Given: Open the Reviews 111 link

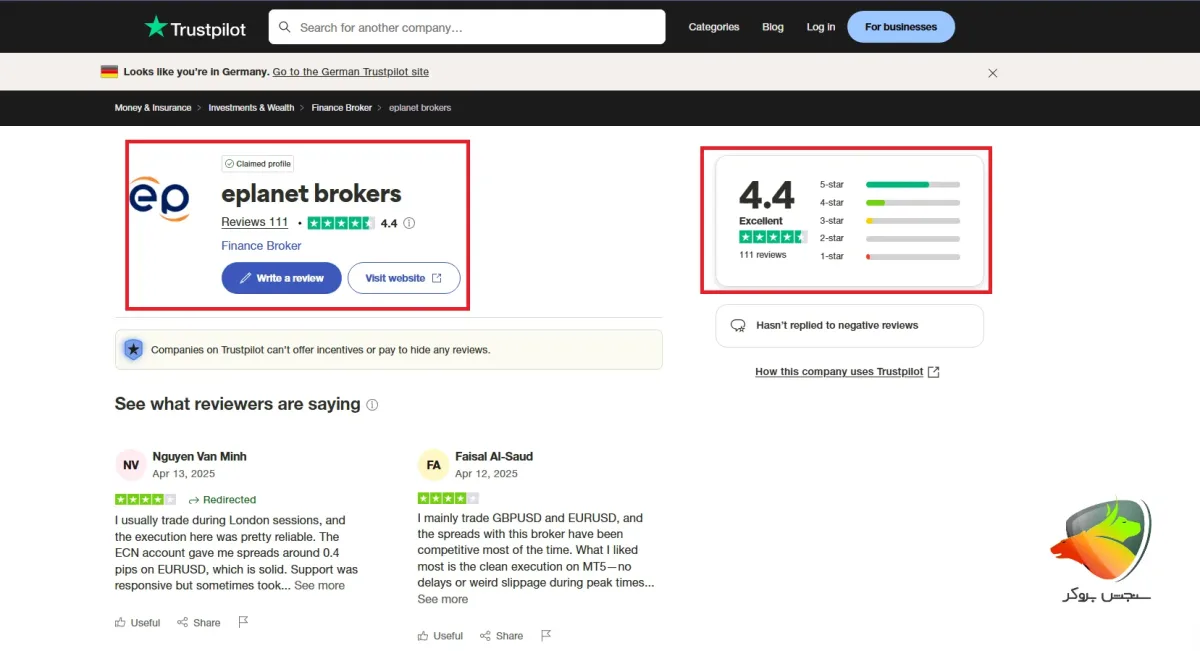Looking at the screenshot, I should pyautogui.click(x=255, y=222).
